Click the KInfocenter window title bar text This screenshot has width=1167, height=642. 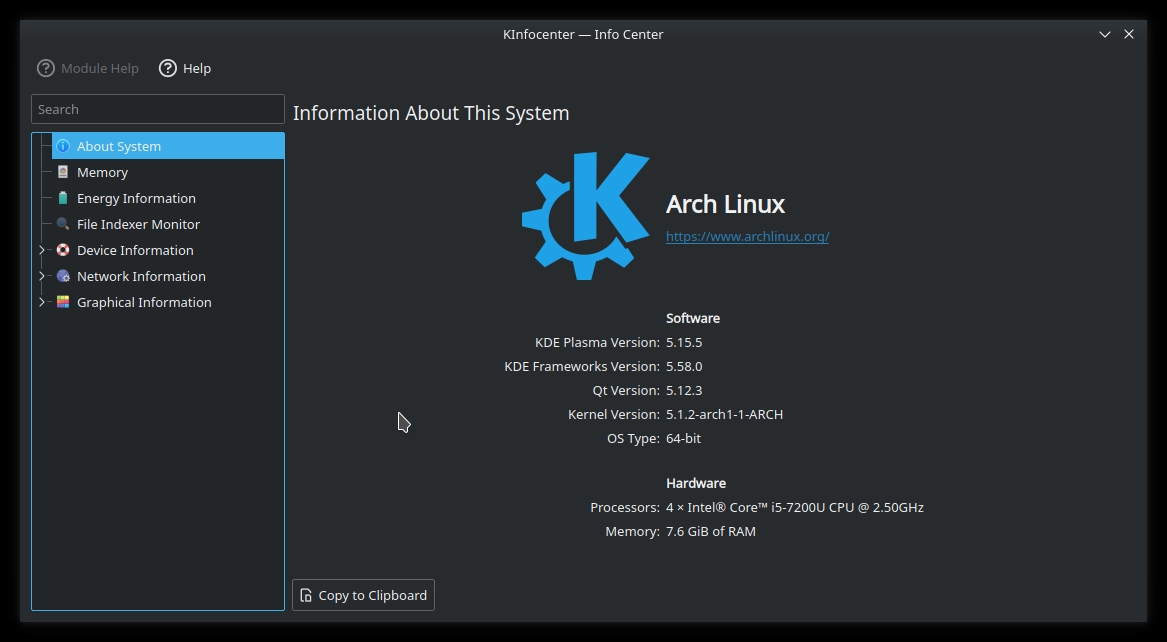click(x=583, y=34)
